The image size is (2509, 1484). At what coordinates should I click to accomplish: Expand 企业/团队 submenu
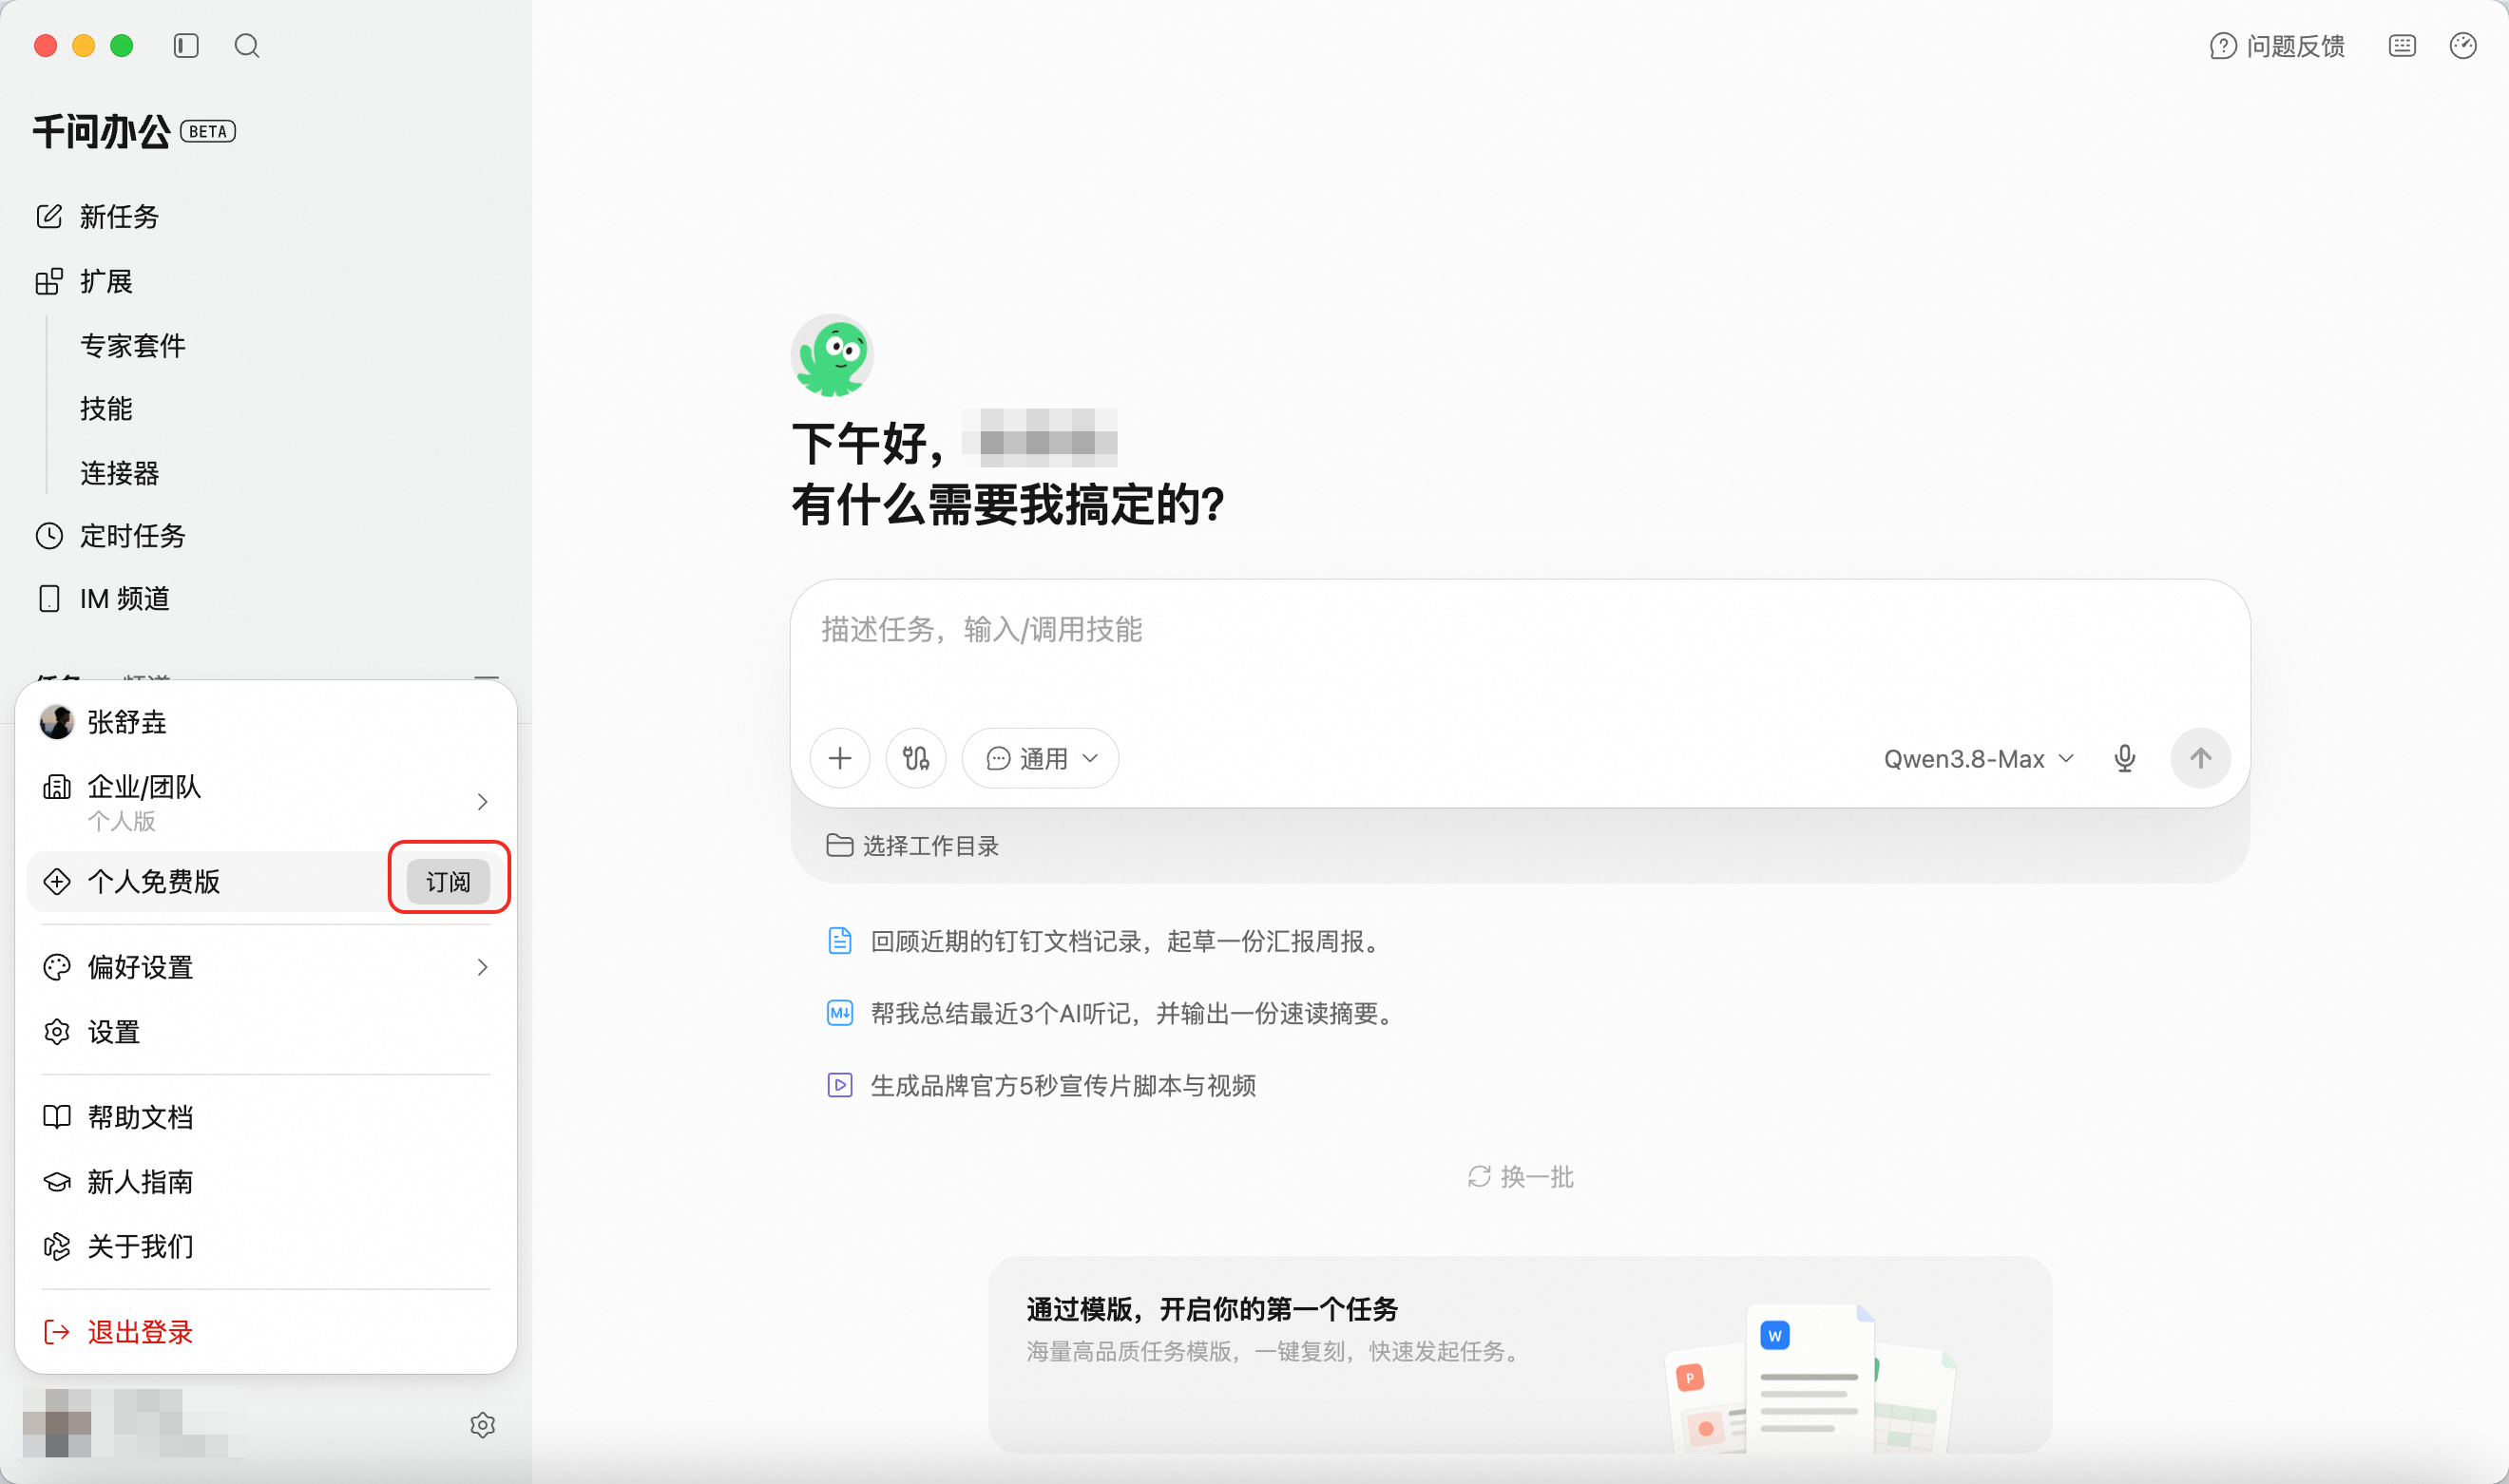coord(265,802)
